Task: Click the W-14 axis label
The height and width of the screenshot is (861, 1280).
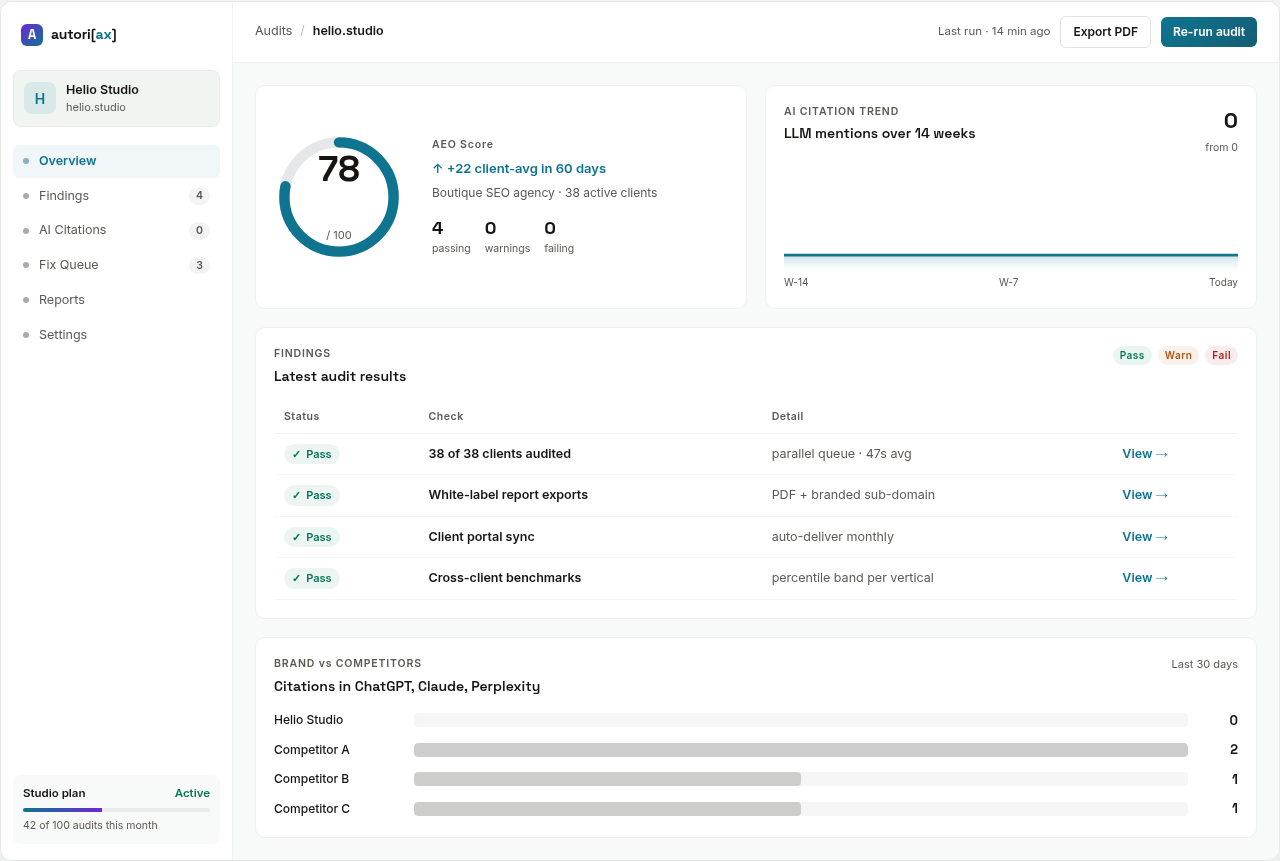Action: click(x=796, y=283)
